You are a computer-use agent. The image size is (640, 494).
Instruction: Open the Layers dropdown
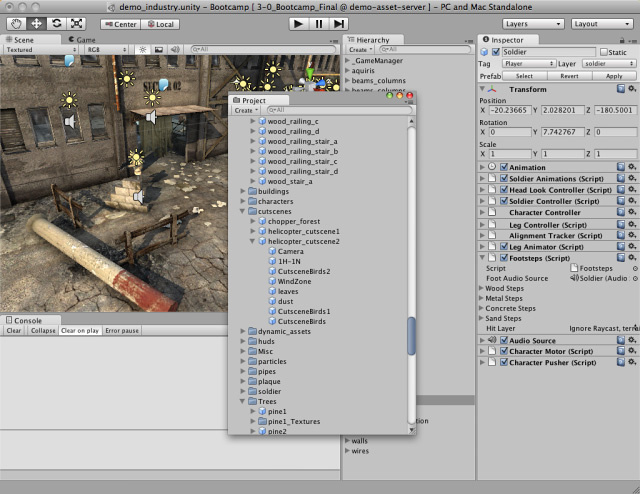click(531, 23)
